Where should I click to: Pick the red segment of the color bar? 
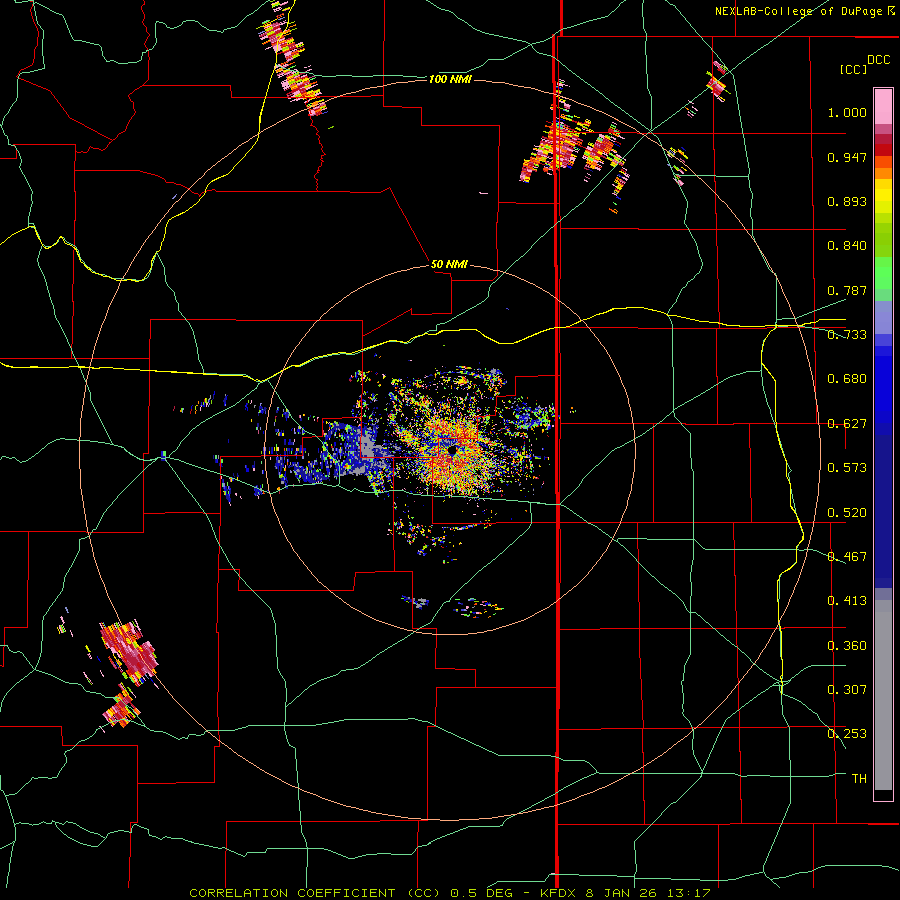click(883, 150)
